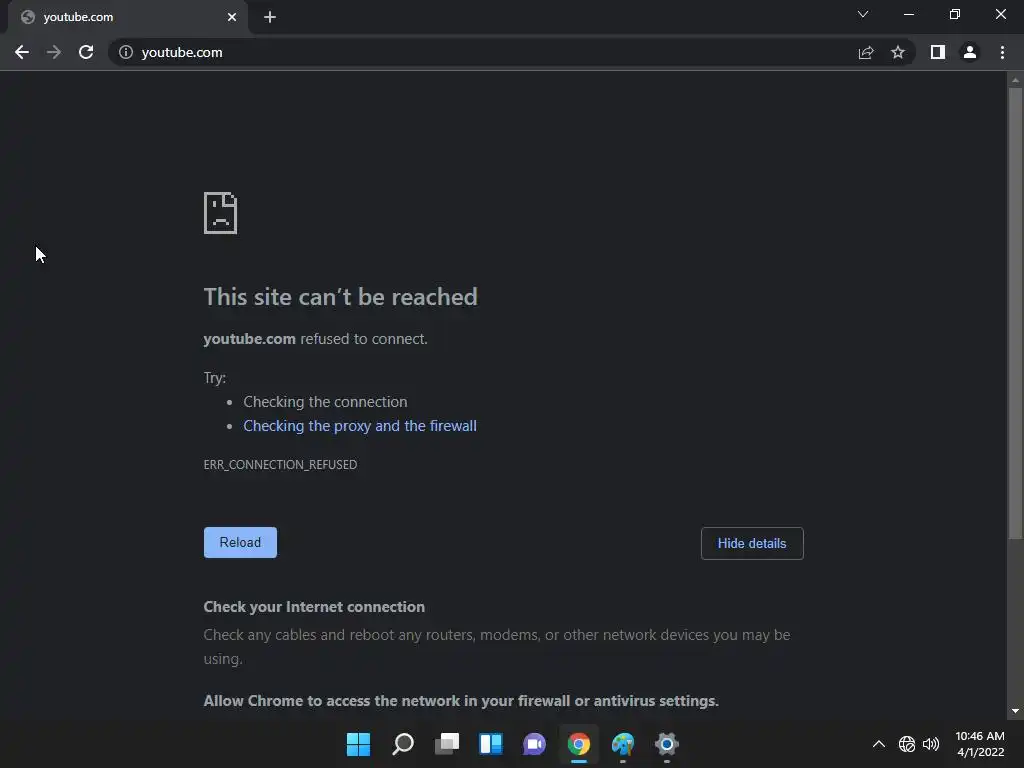Click the scrollbar up arrow
The height and width of the screenshot is (768, 1024).
(x=1015, y=80)
